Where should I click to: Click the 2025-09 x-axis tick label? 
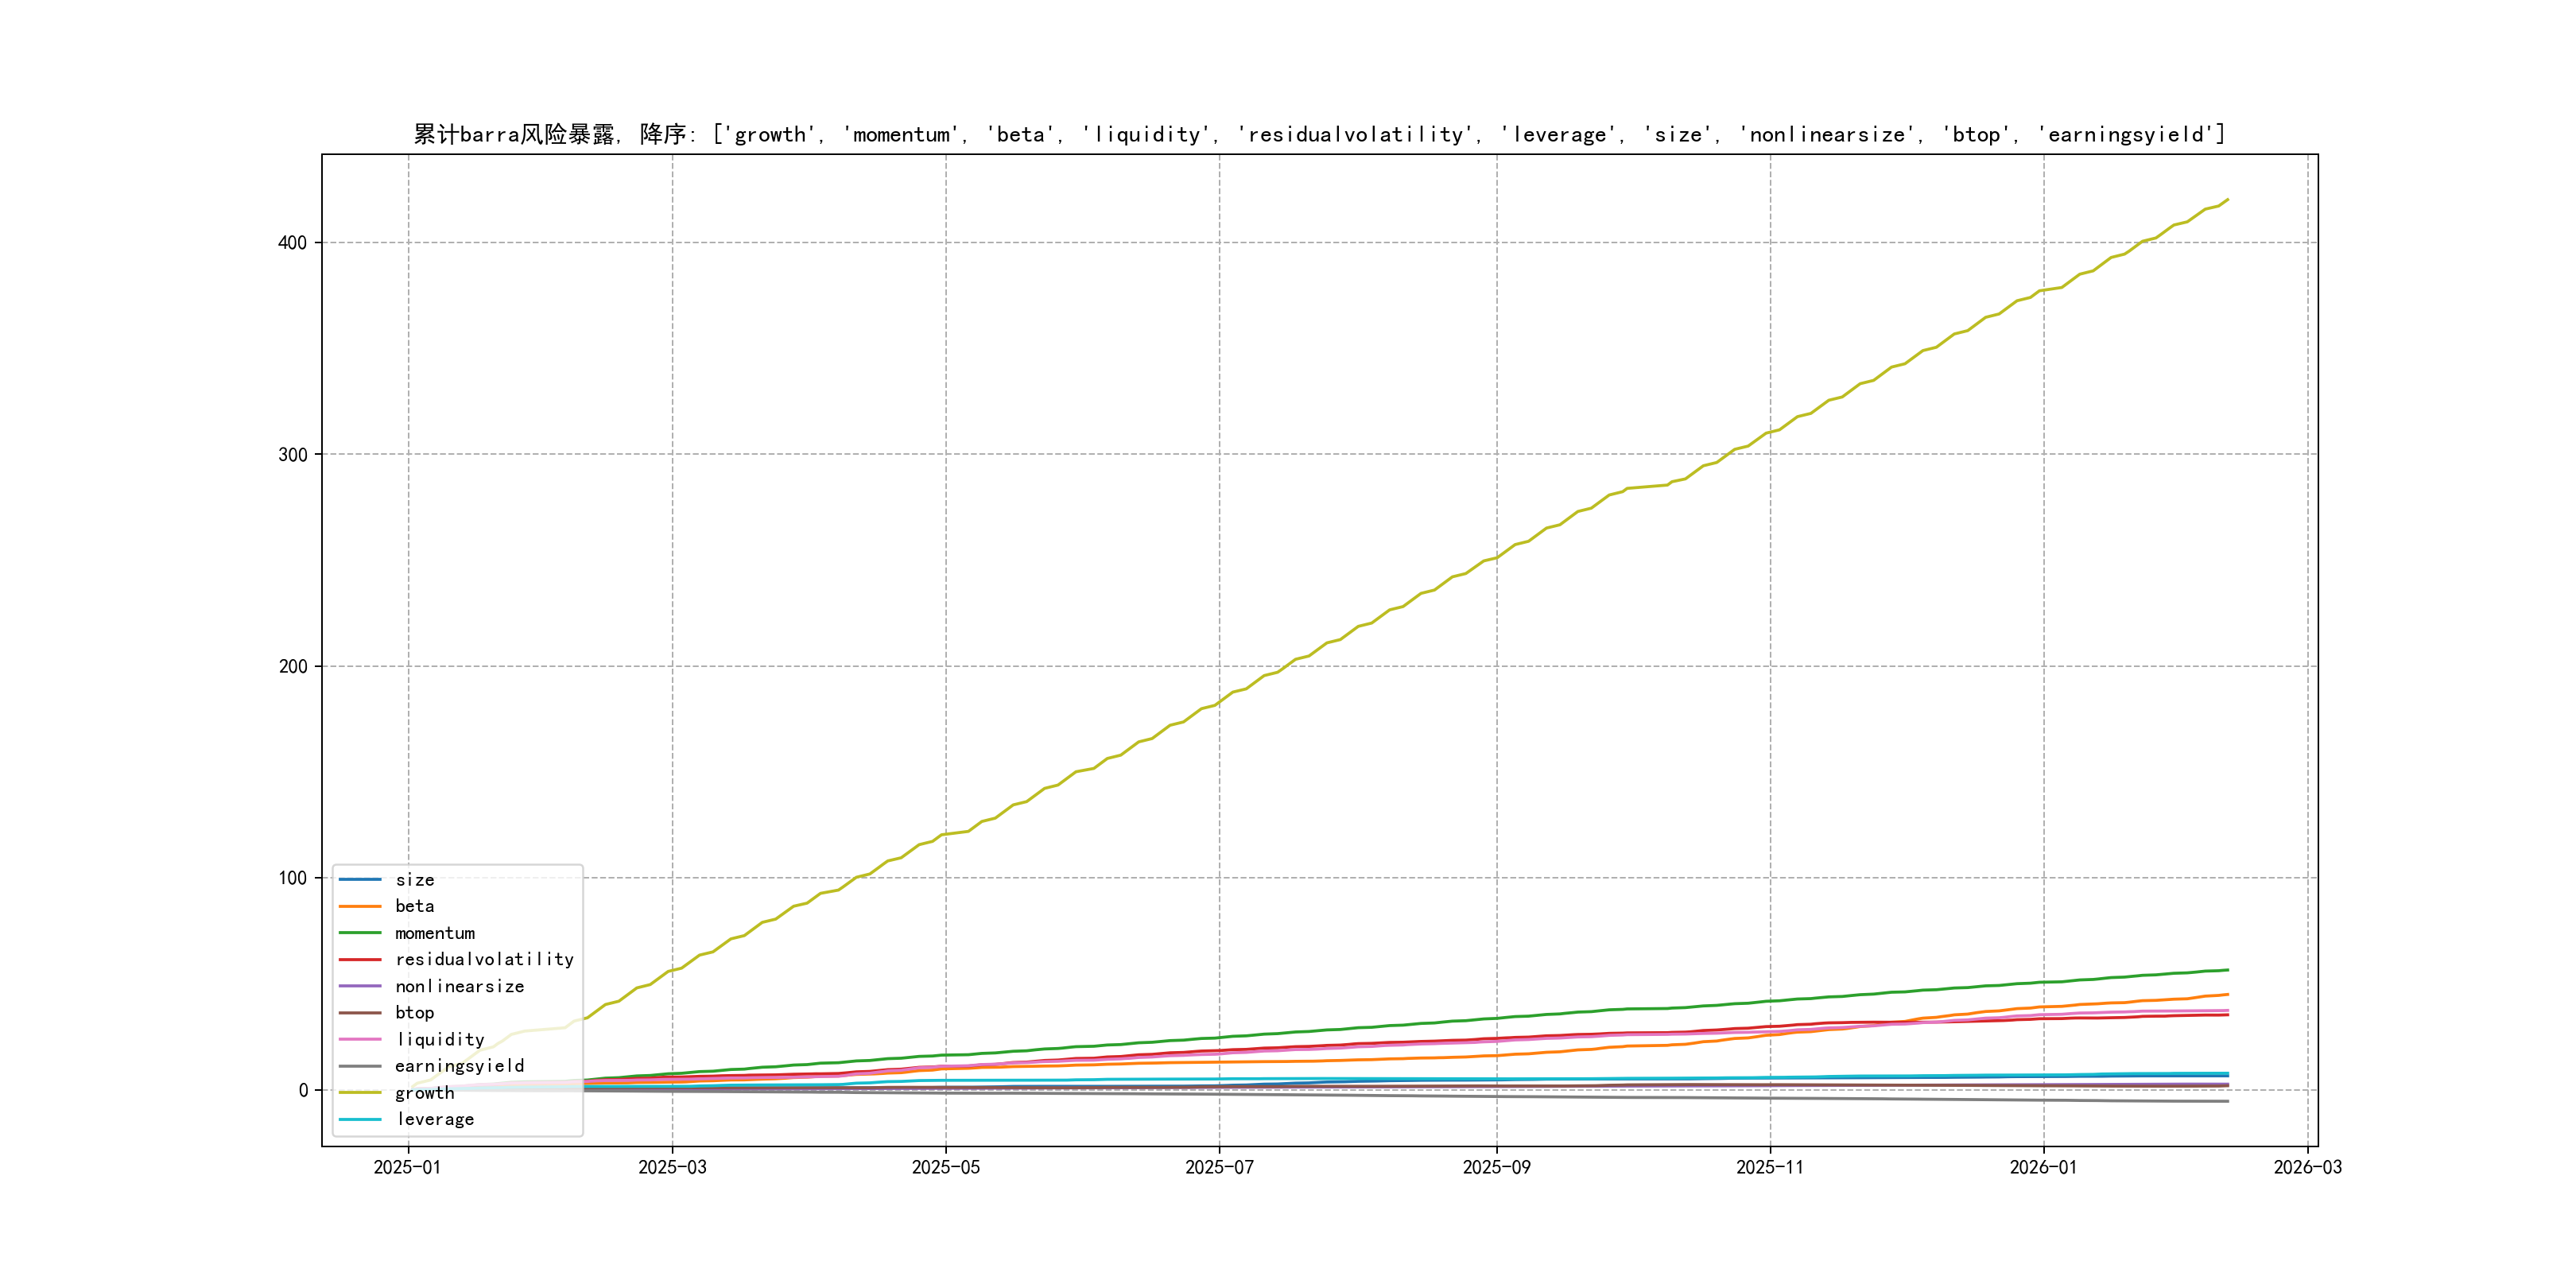pyautogui.click(x=1496, y=1167)
